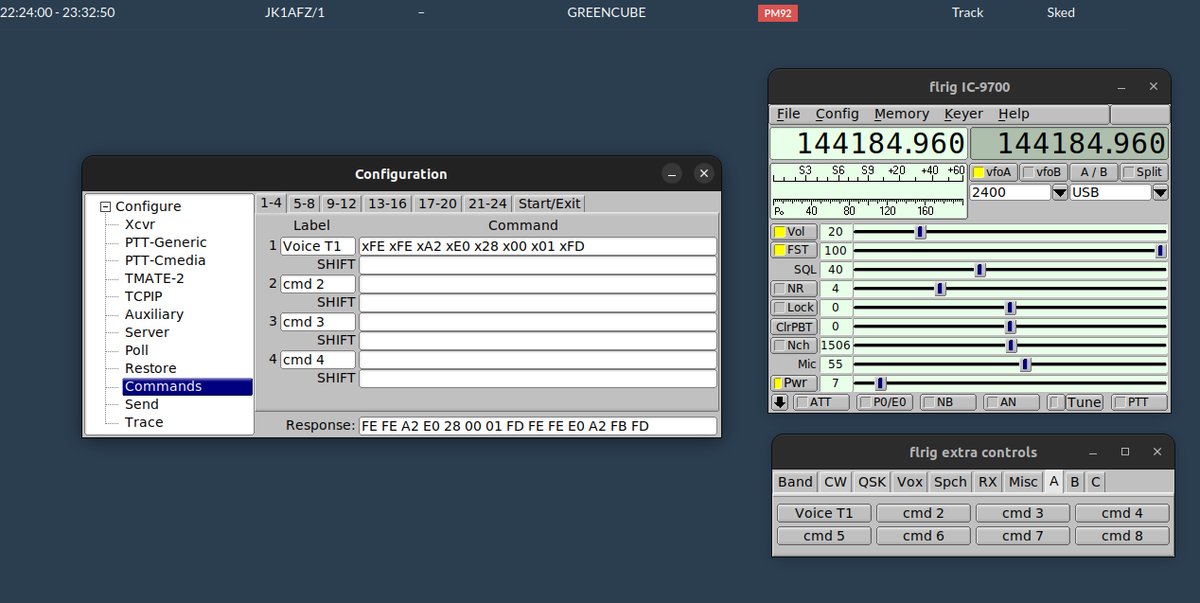
Task: Click the ClrPBT button
Action: click(x=794, y=327)
